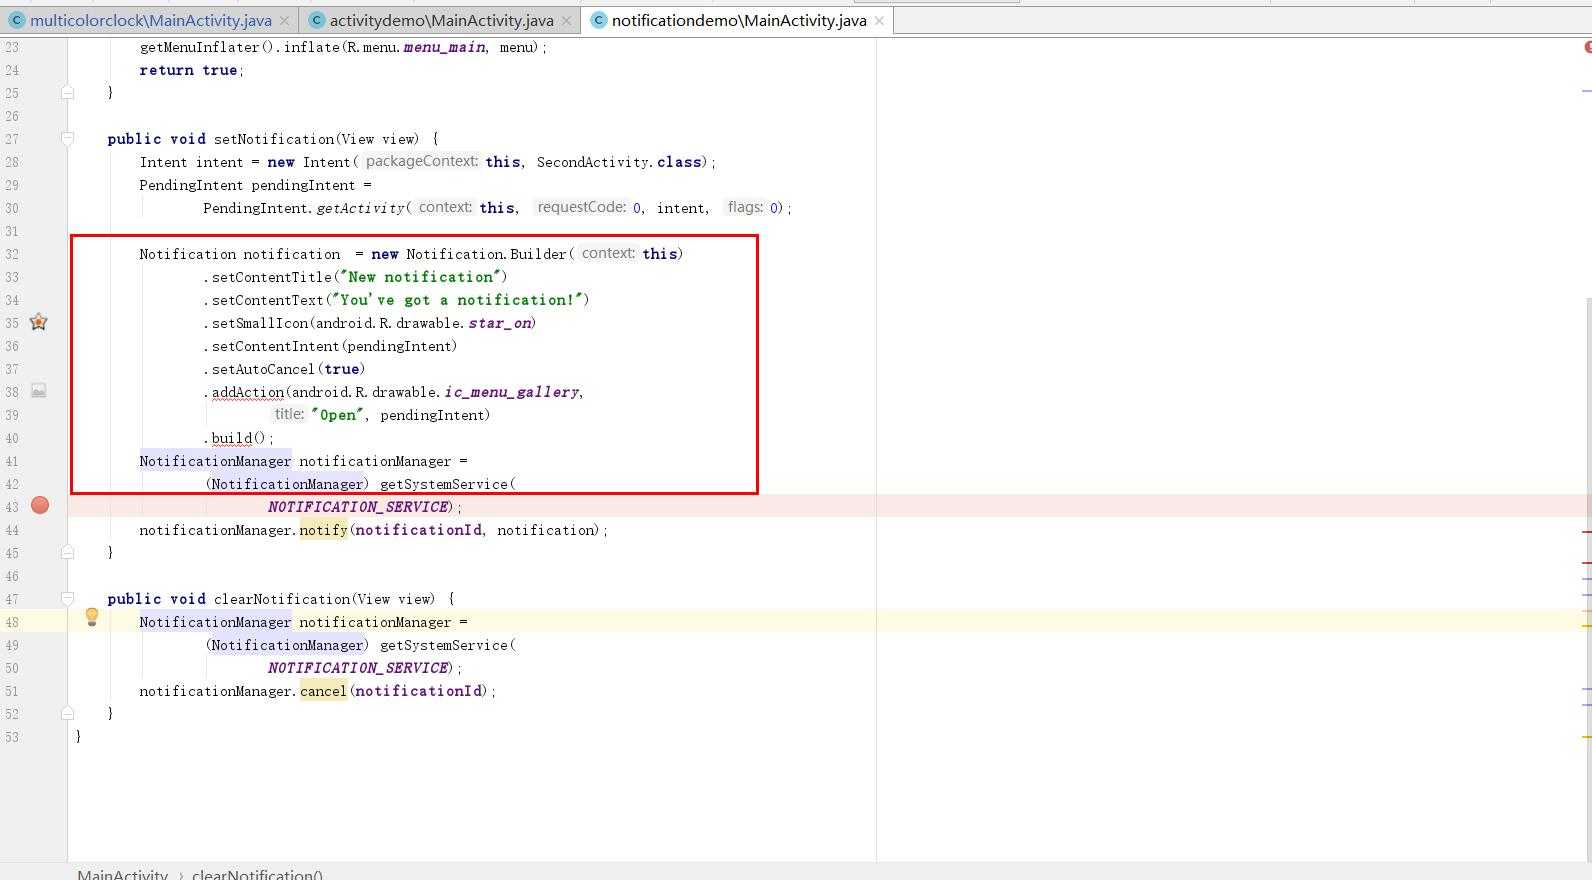
Task: Click line number 32 in the gutter
Action: [x=11, y=254]
